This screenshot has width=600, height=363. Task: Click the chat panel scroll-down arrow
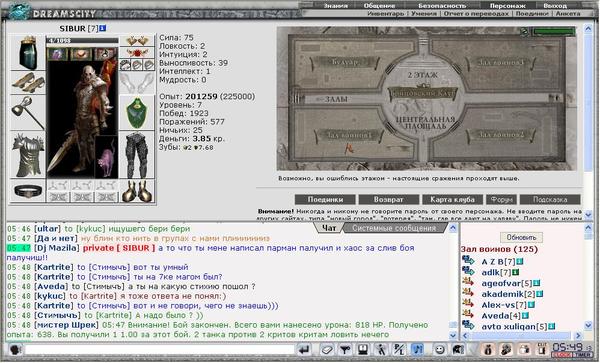click(453, 335)
